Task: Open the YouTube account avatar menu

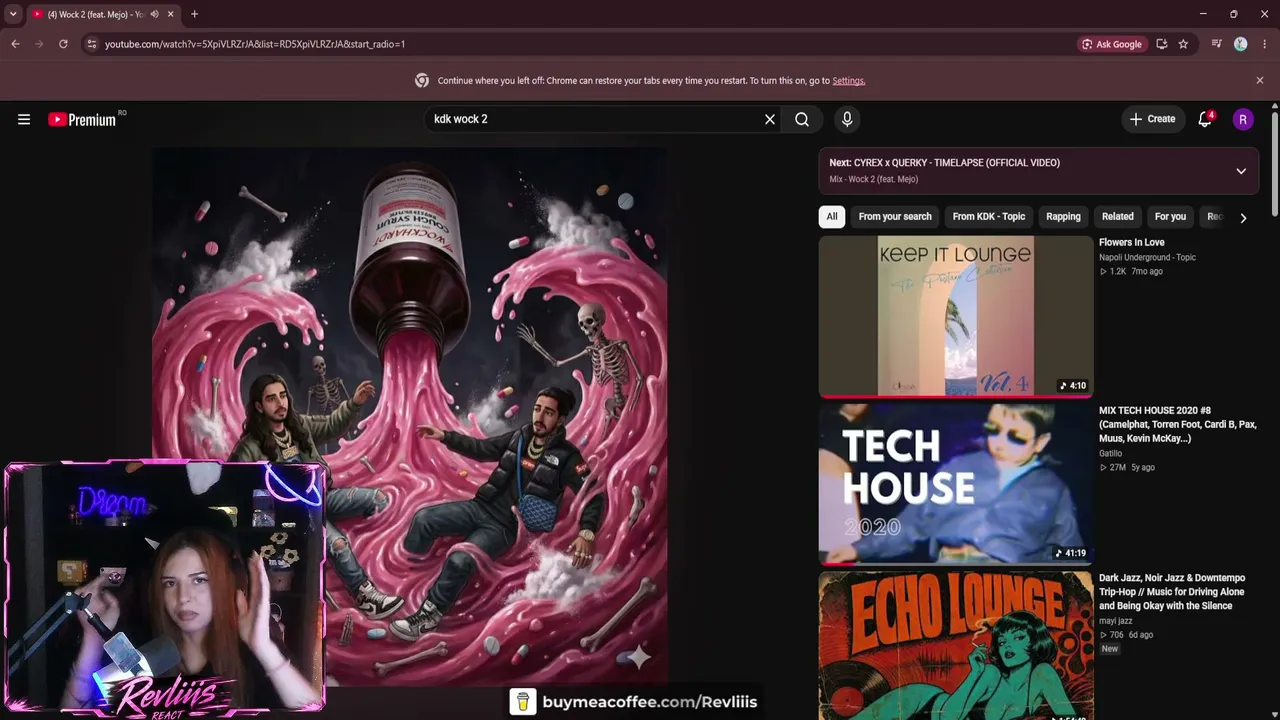Action: coord(1243,119)
